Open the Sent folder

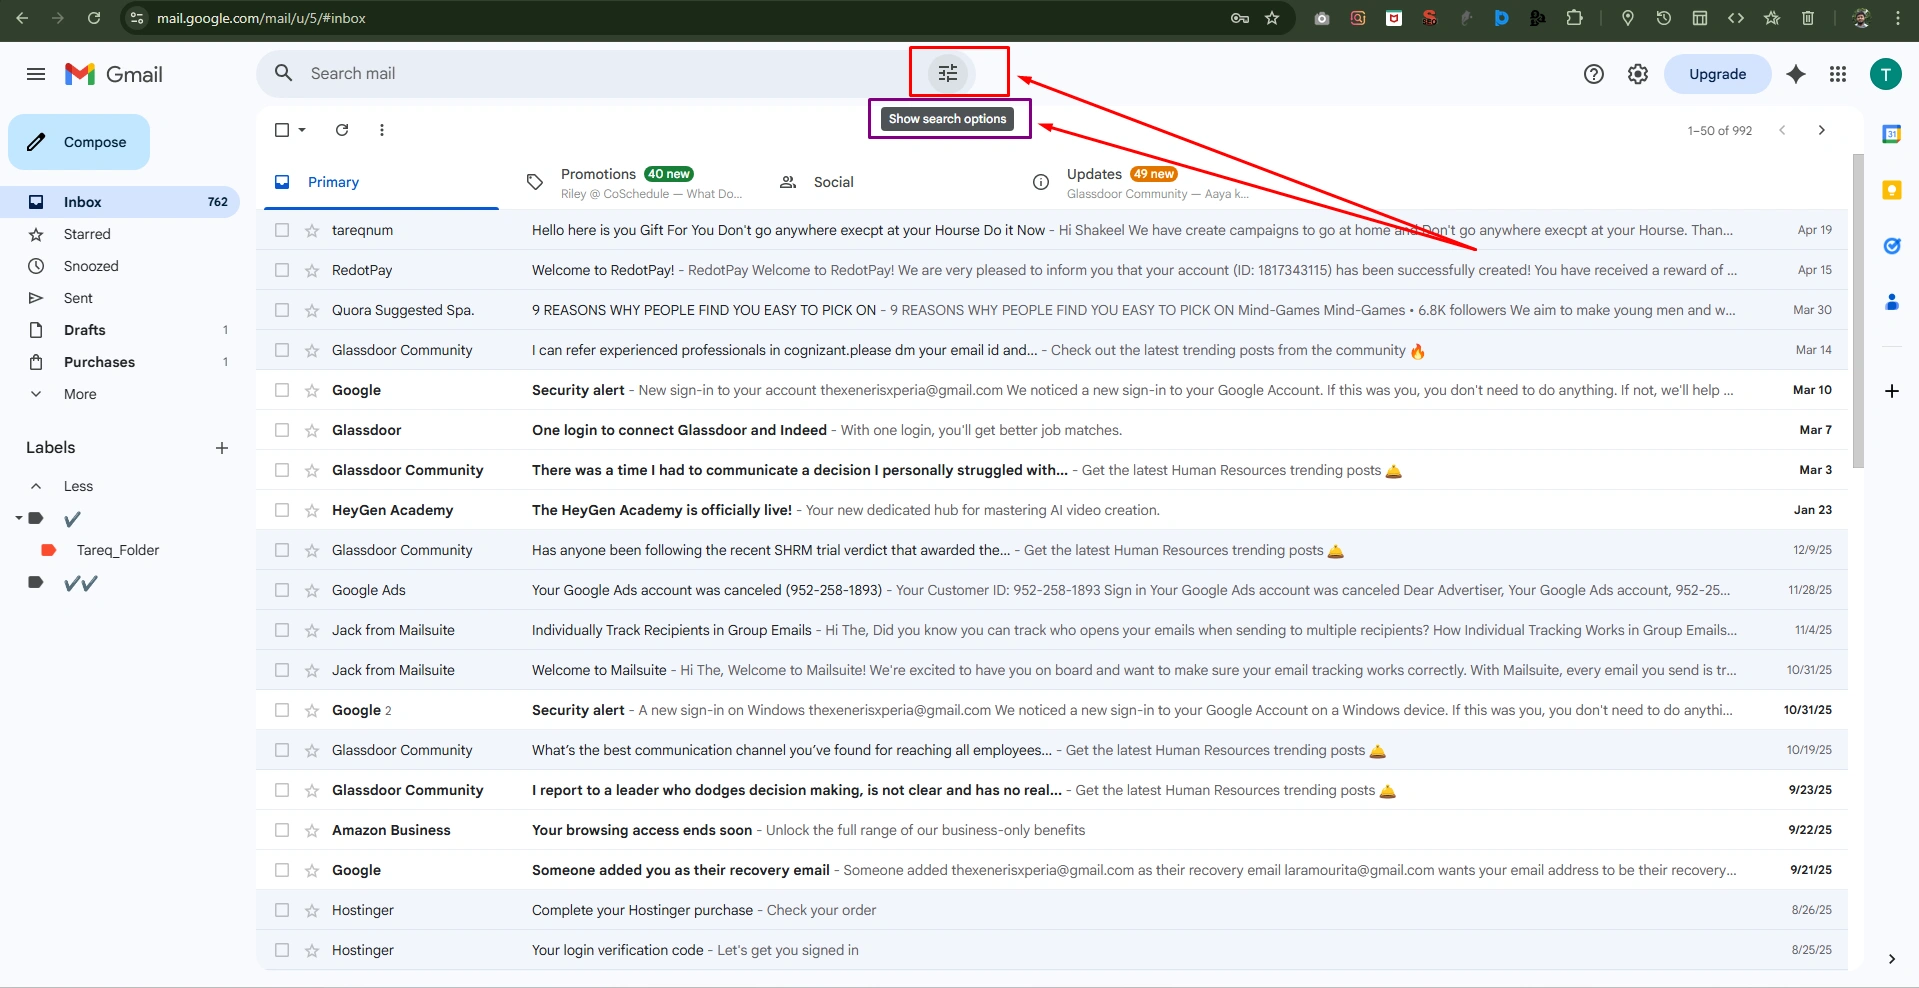pos(120,298)
